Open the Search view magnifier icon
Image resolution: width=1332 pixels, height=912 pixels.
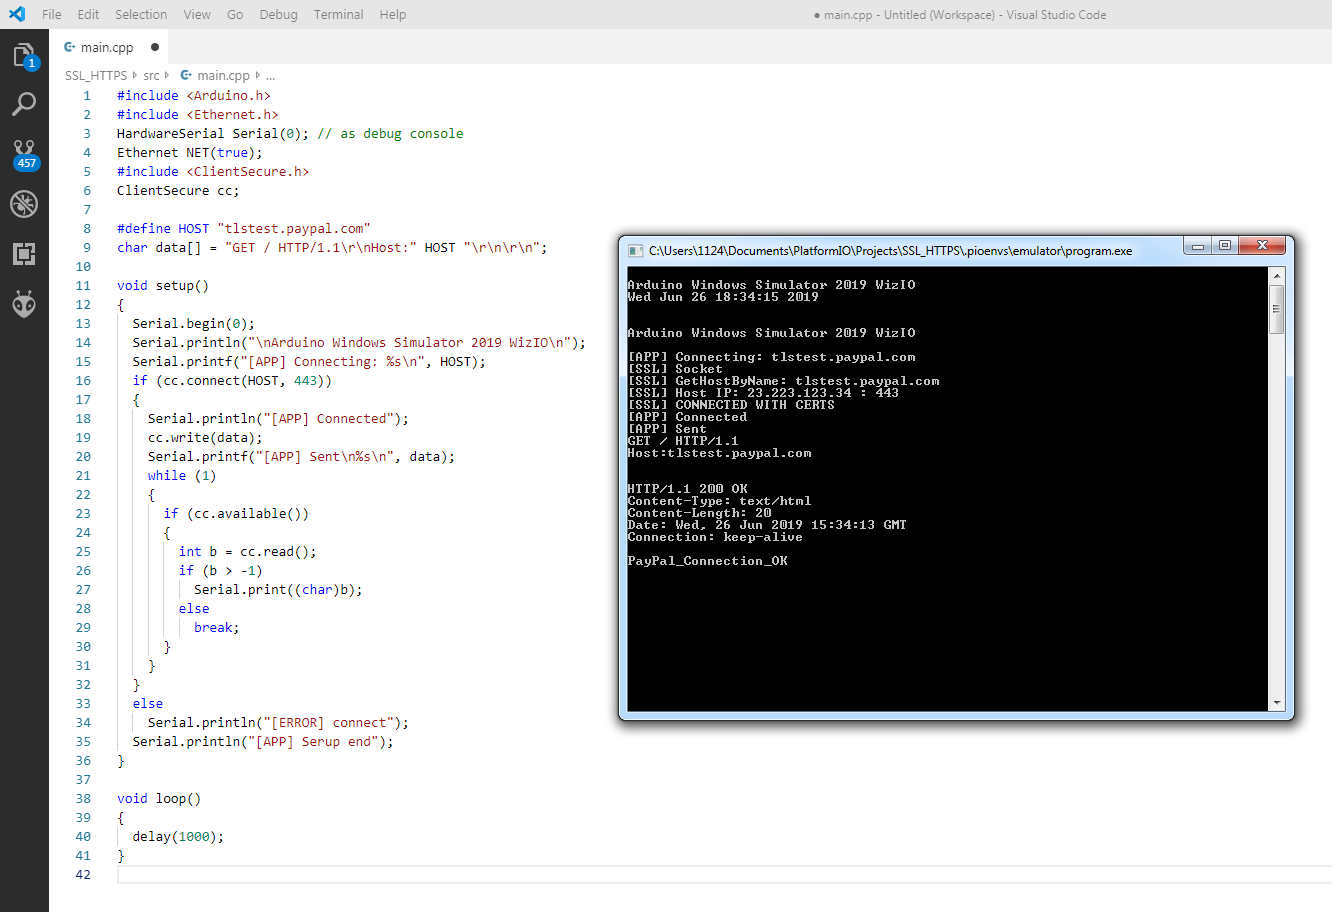[x=24, y=104]
